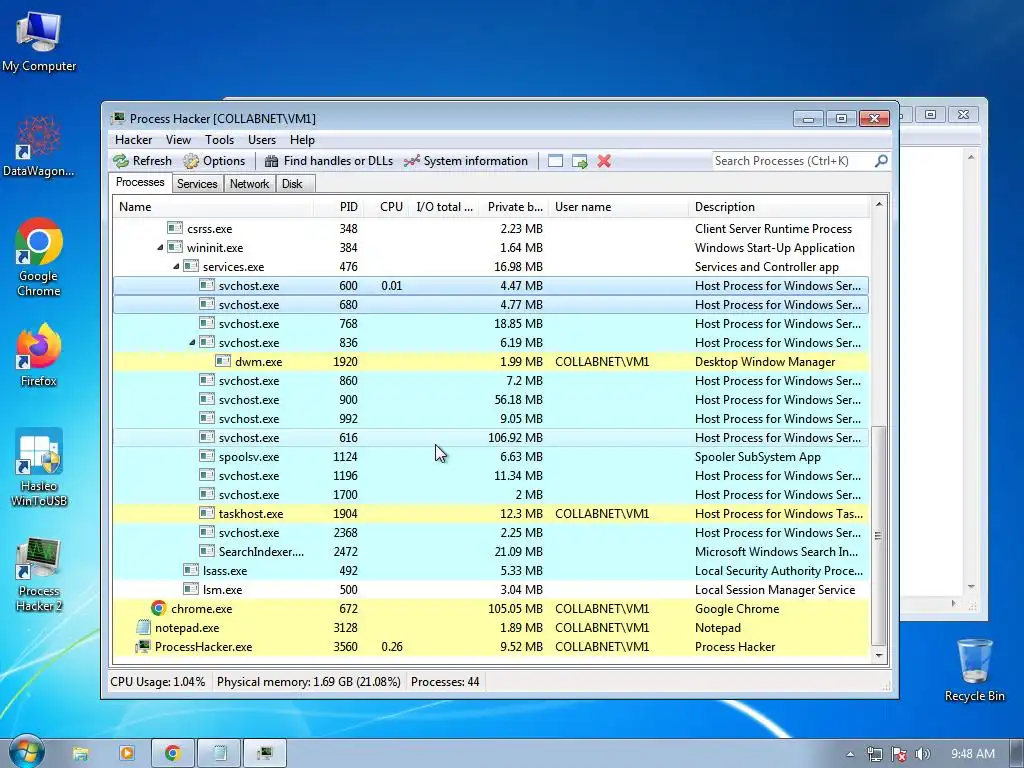Switch to the Disk tab
This screenshot has width=1024, height=768.
293,184
